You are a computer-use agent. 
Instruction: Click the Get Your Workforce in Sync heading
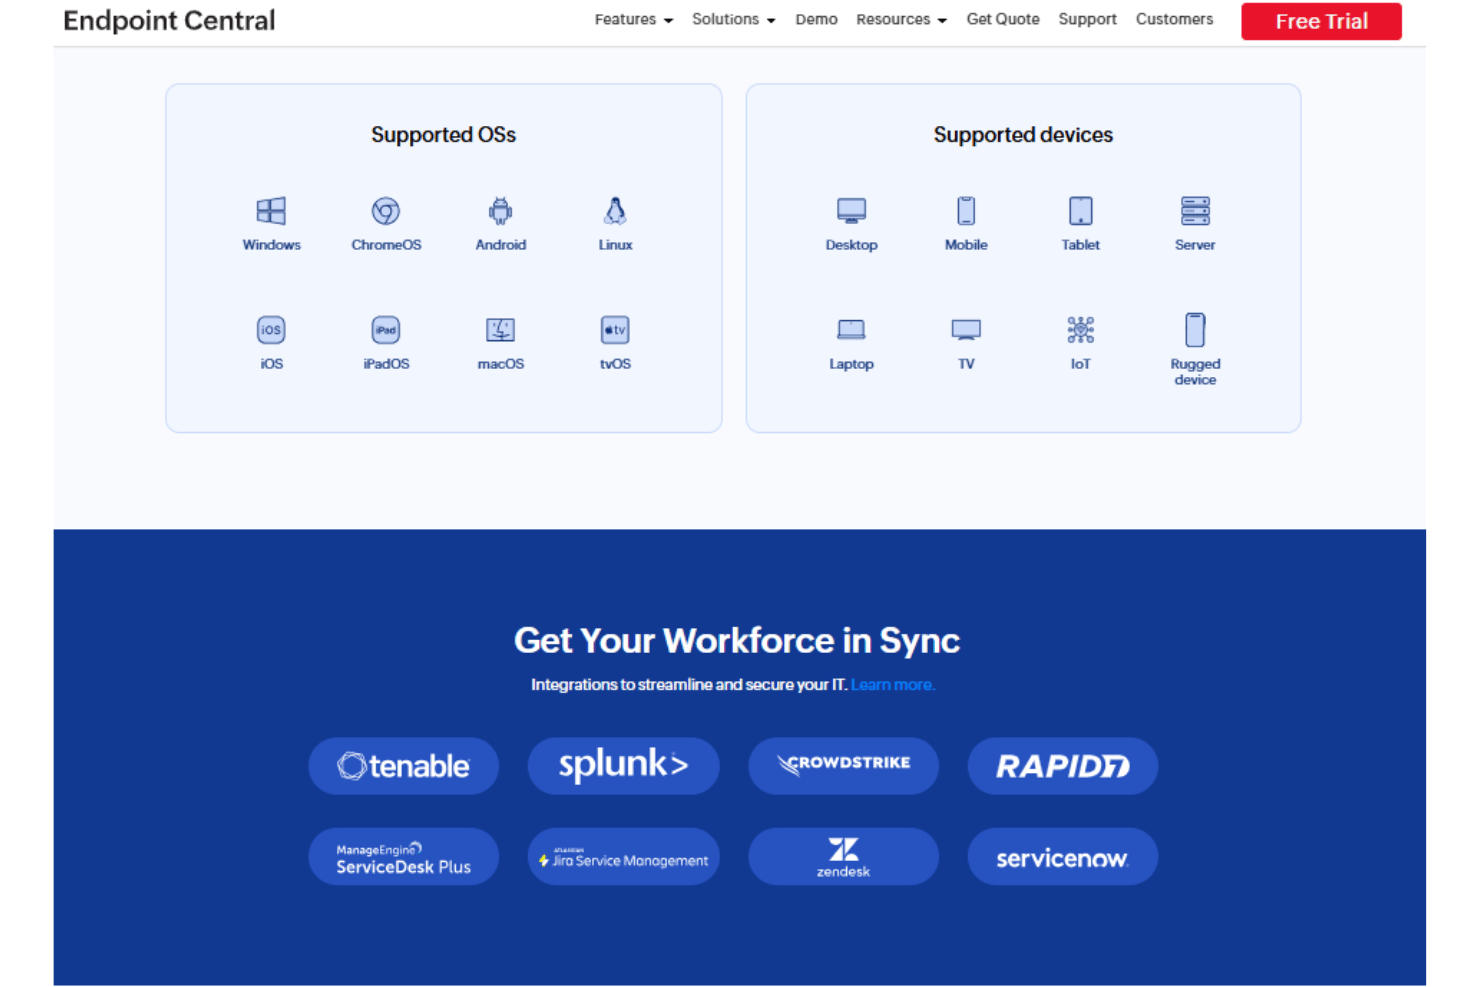(x=737, y=641)
